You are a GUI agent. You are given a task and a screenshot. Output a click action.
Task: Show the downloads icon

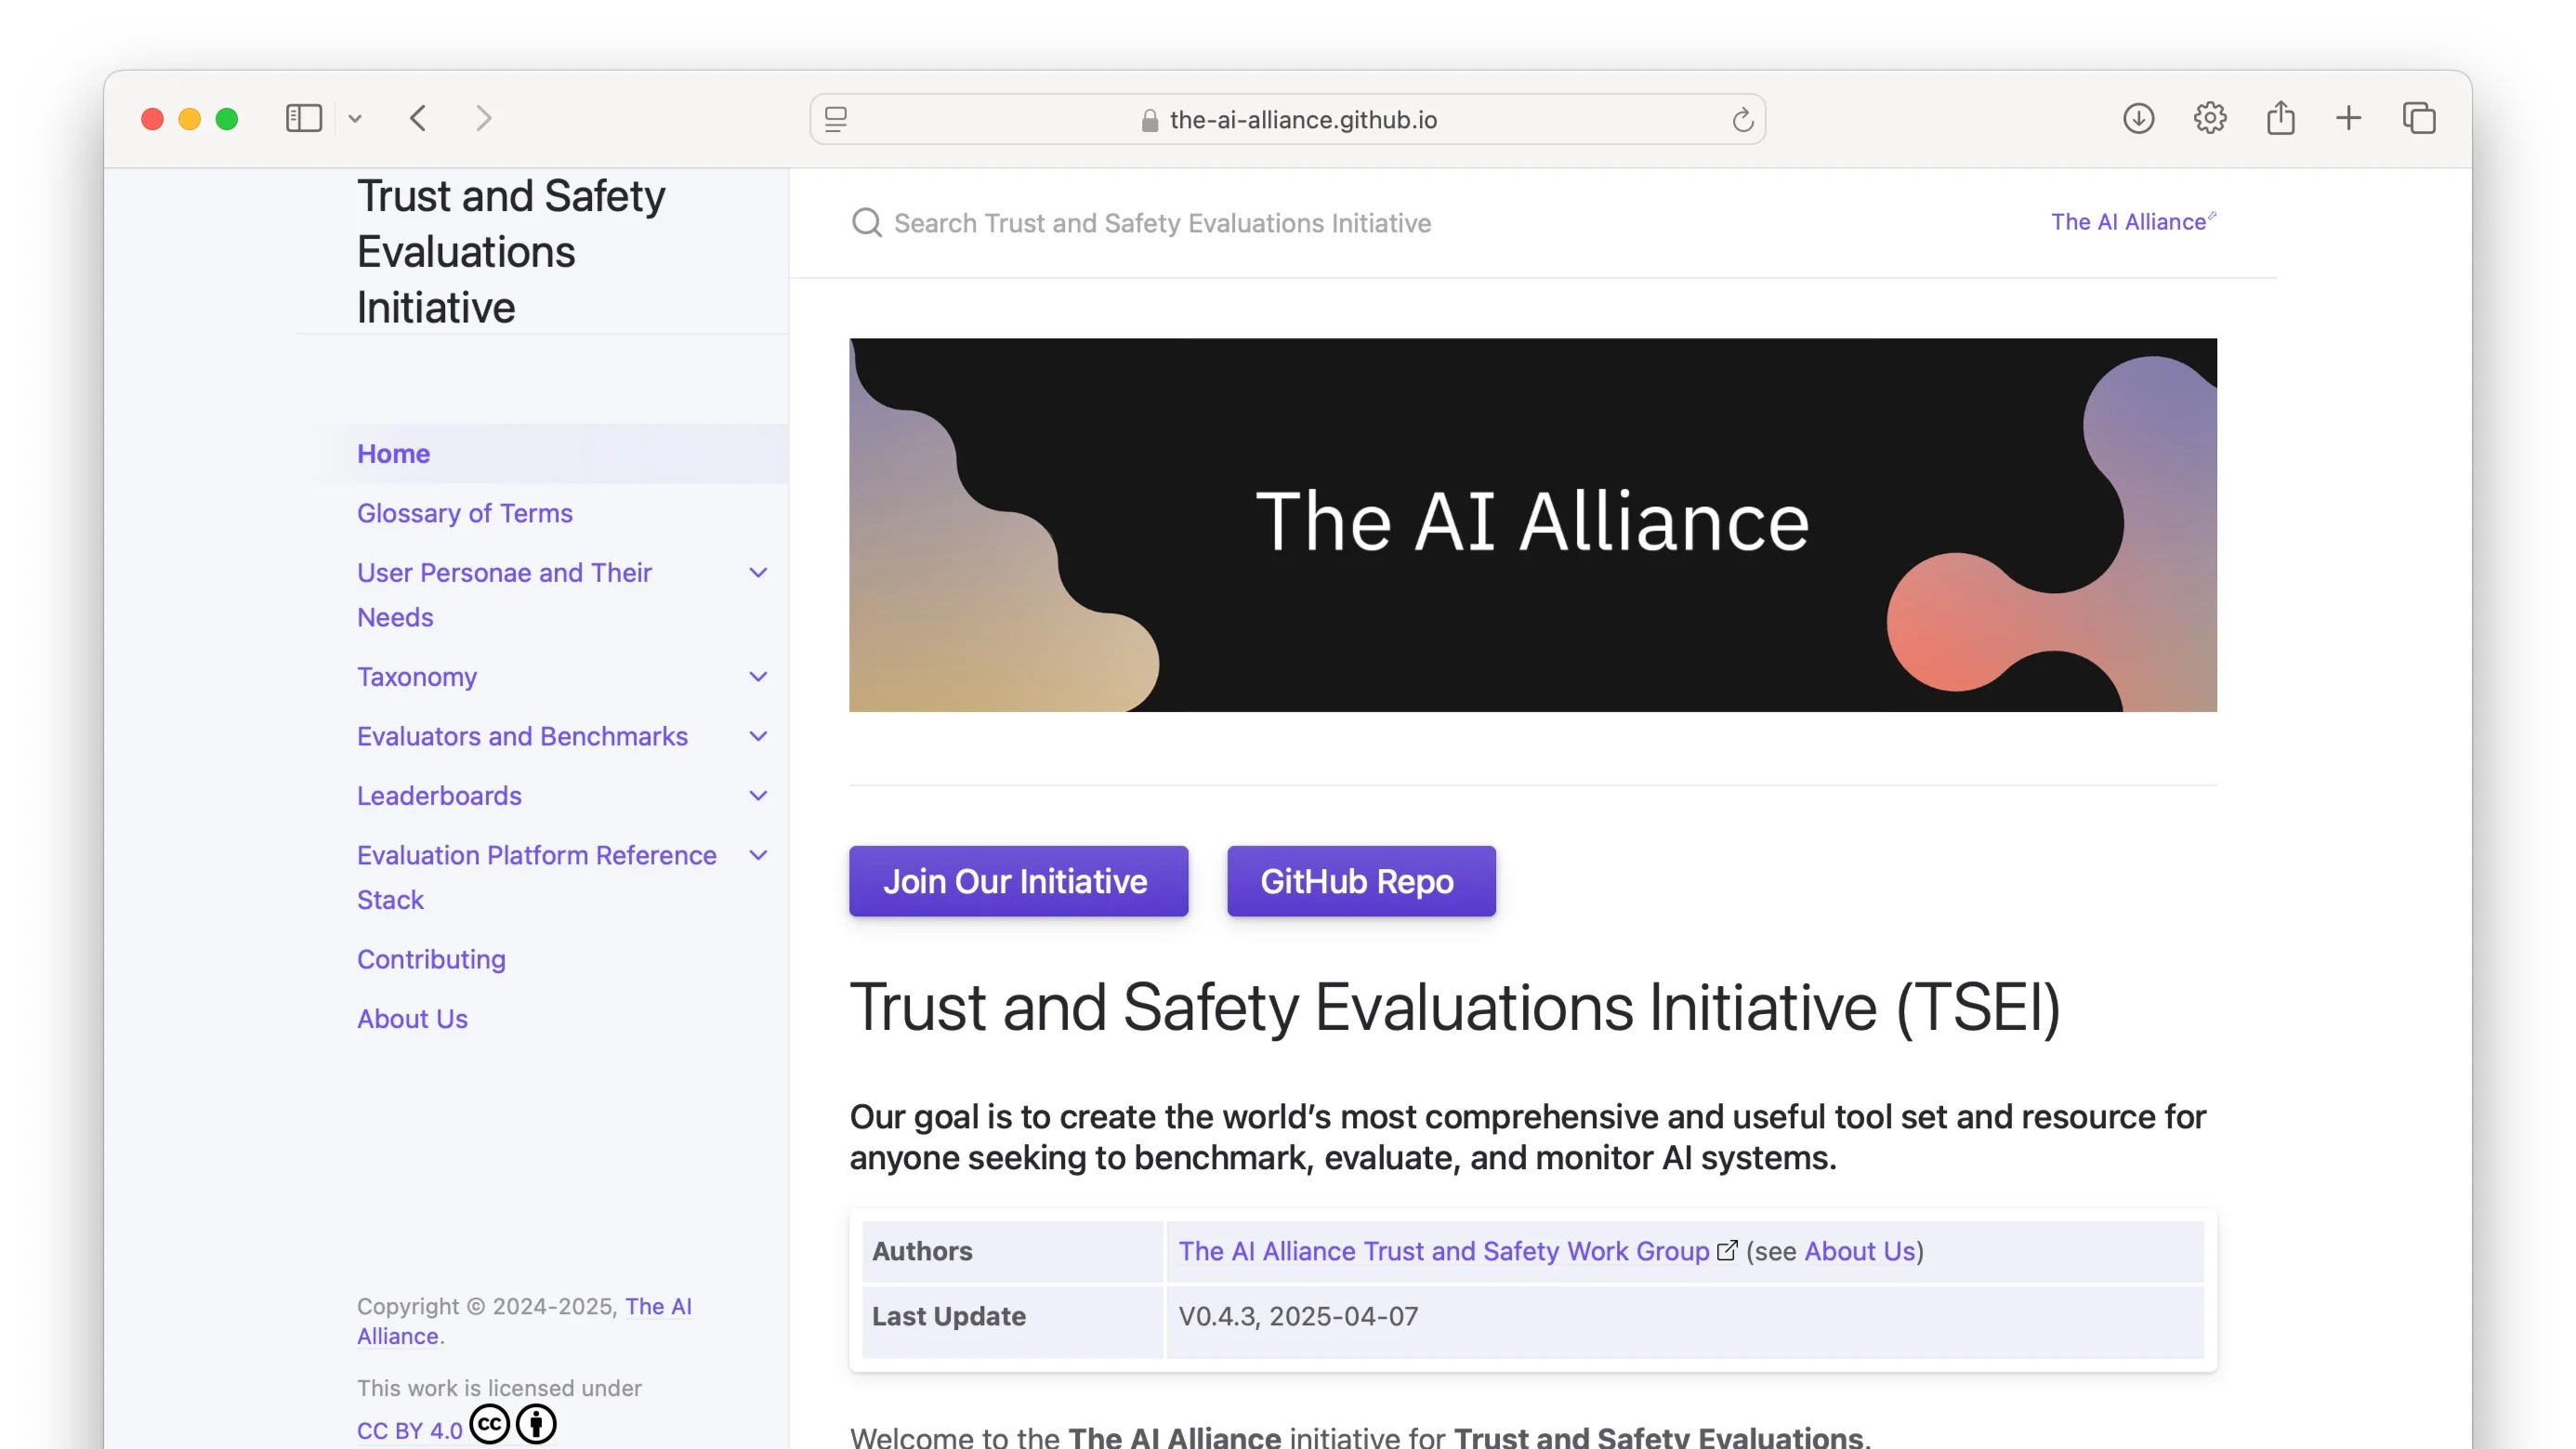2138,119
